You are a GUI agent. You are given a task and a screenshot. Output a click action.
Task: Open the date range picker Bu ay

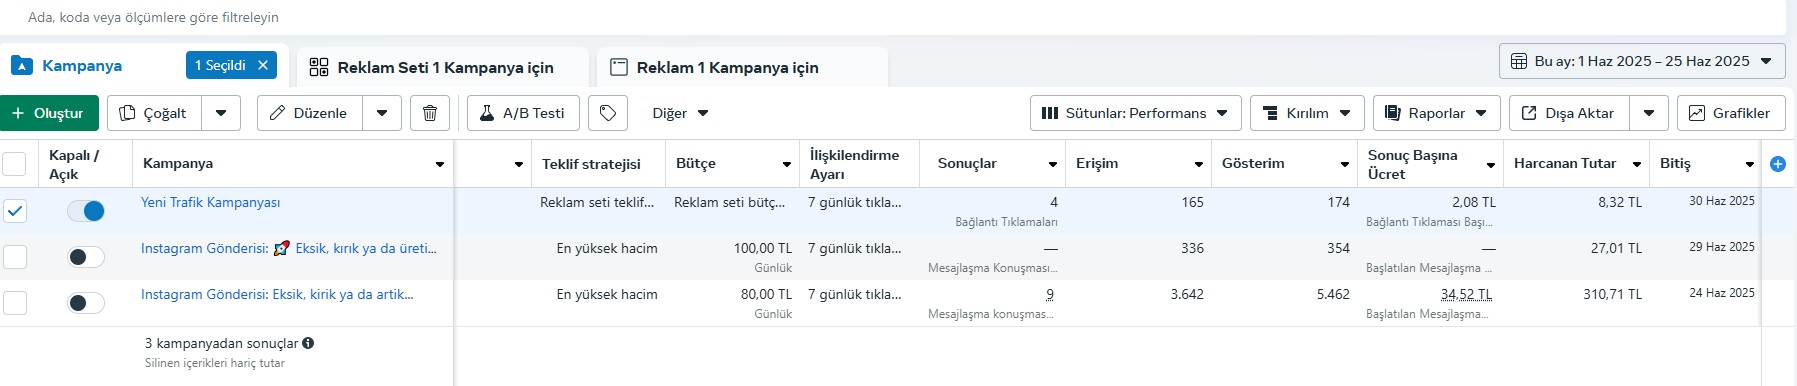click(1641, 61)
